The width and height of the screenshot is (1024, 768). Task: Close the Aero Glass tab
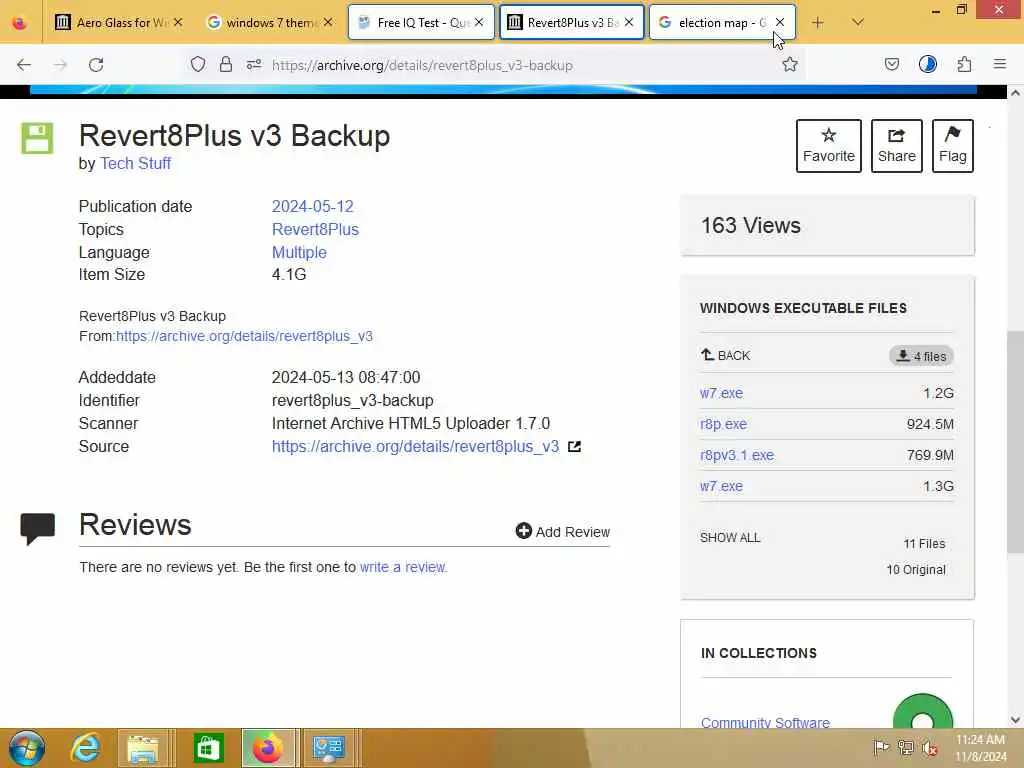pos(178,22)
